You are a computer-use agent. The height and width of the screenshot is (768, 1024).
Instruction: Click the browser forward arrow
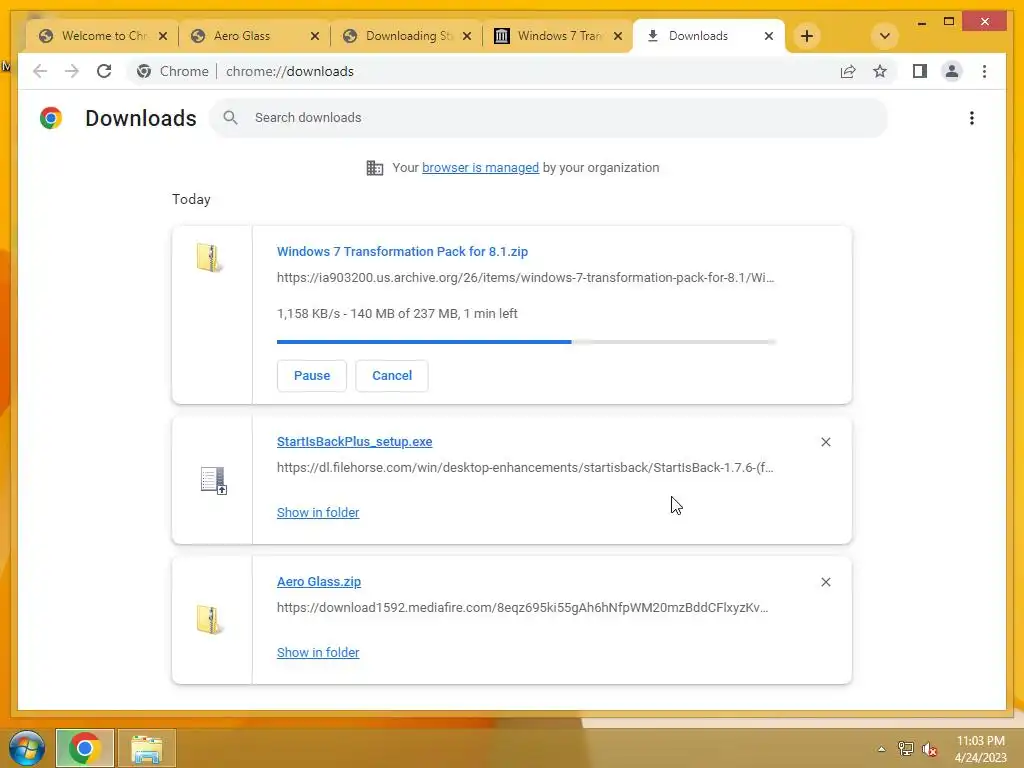click(72, 71)
